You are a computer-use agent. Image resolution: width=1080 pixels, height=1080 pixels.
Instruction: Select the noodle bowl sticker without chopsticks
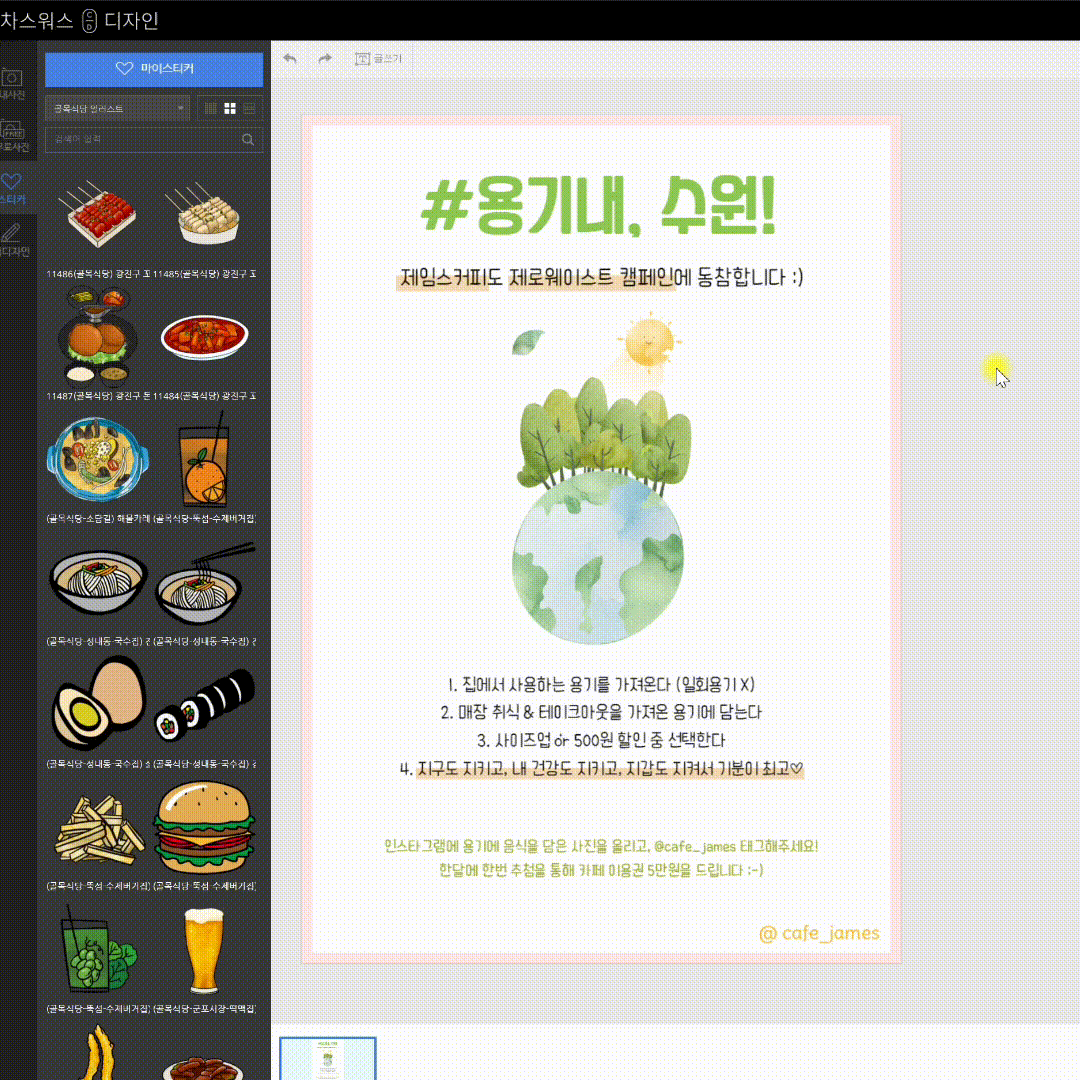[x=98, y=582]
